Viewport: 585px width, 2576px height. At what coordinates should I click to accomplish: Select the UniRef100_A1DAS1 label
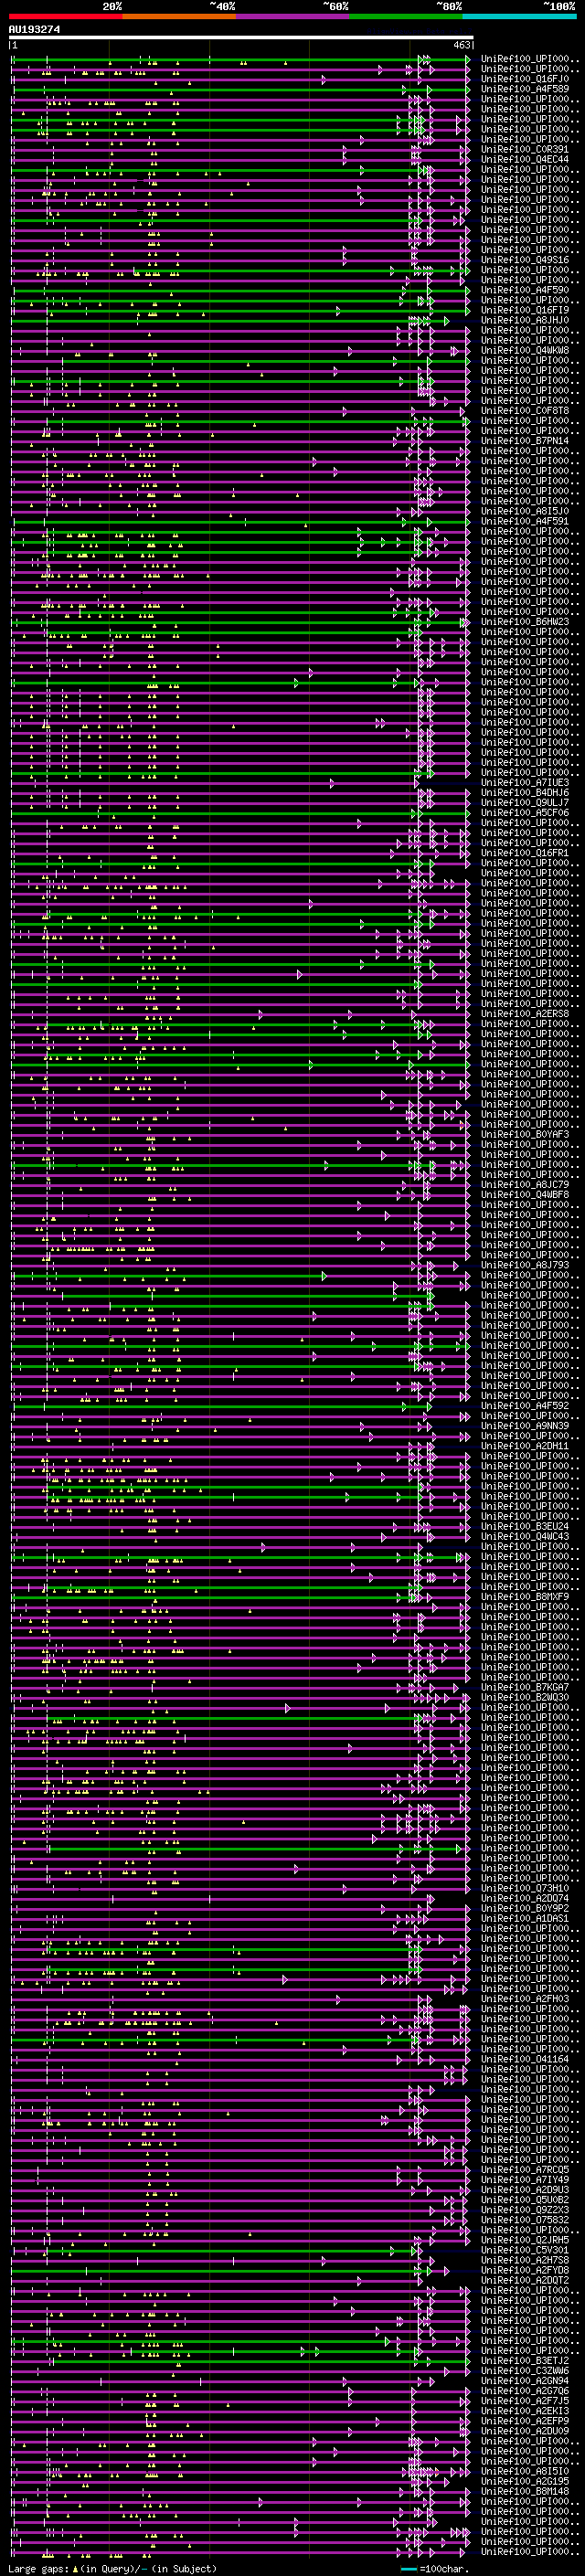[x=524, y=1918]
